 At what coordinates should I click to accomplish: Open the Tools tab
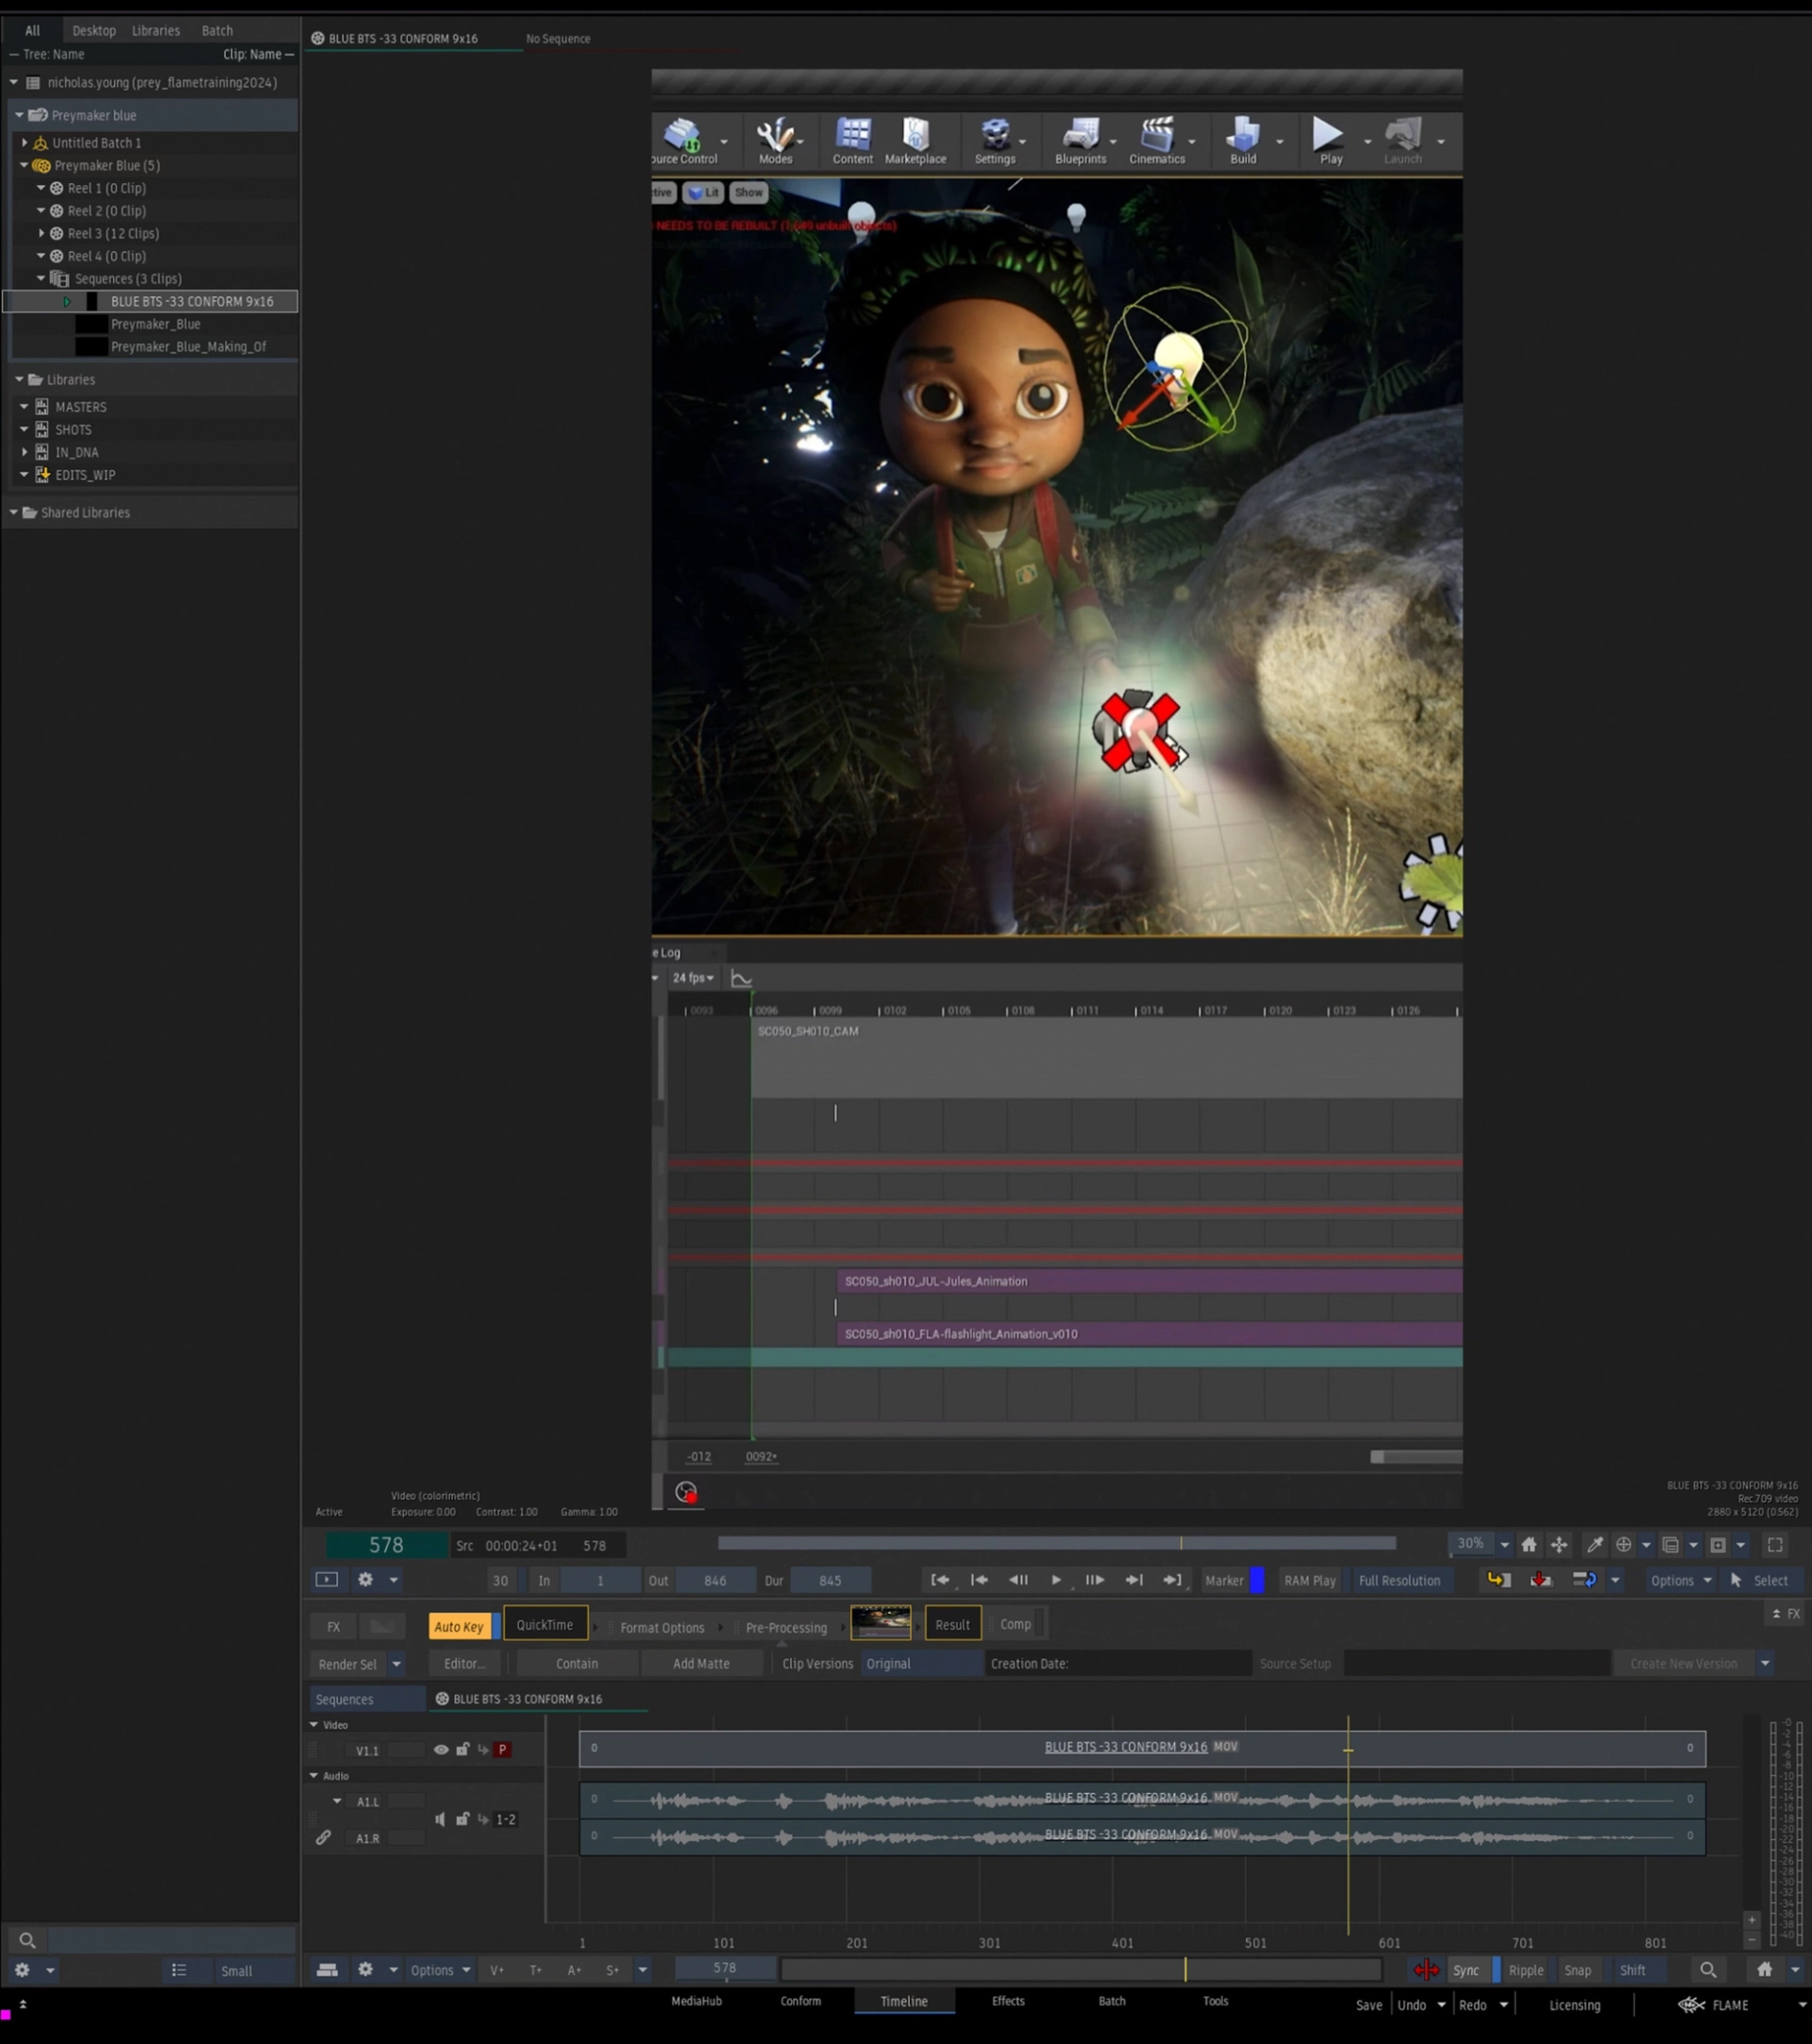coord(1215,2001)
